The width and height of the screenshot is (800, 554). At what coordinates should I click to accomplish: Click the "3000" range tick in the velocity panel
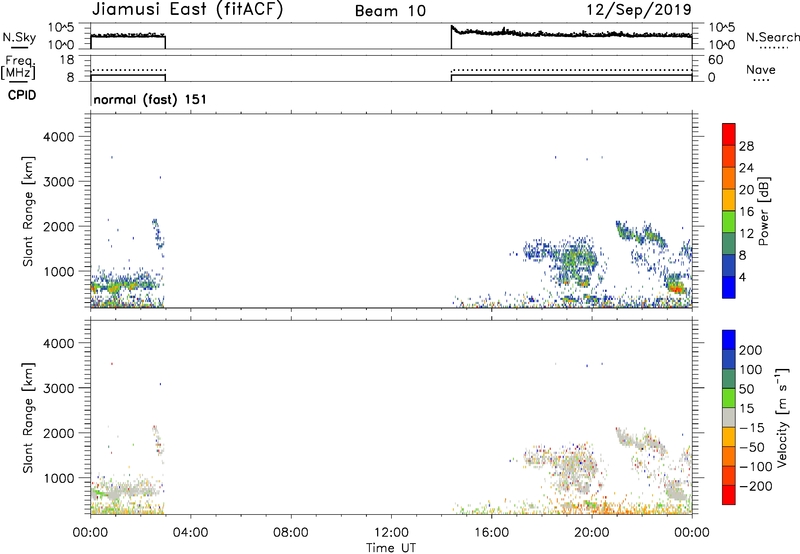58,388
